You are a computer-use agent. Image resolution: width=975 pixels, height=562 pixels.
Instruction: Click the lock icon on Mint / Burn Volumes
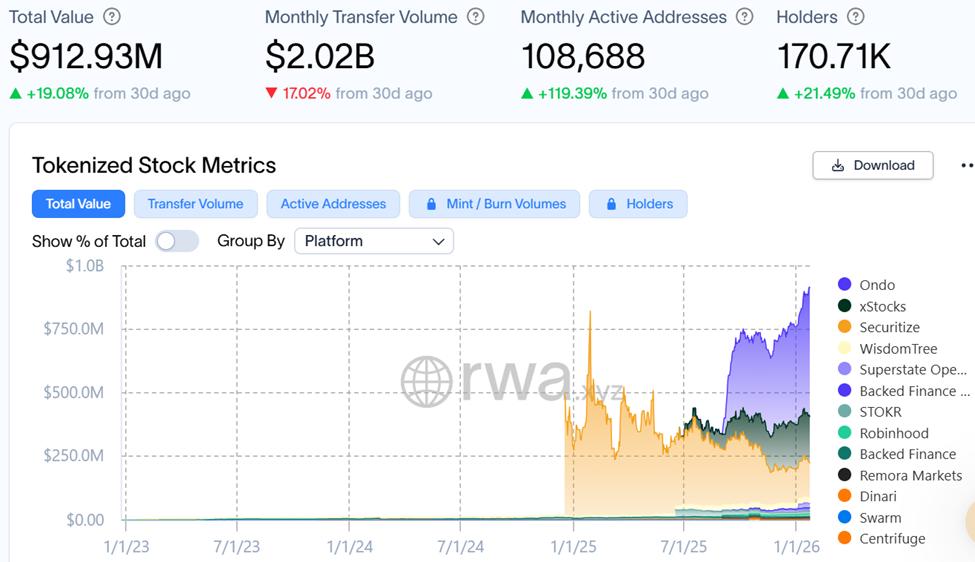431,204
